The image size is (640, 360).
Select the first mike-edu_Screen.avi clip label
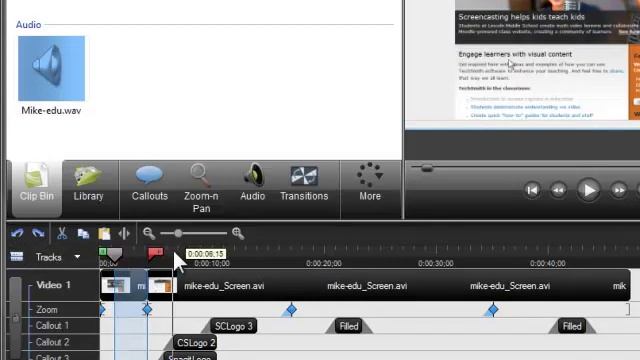point(224,286)
